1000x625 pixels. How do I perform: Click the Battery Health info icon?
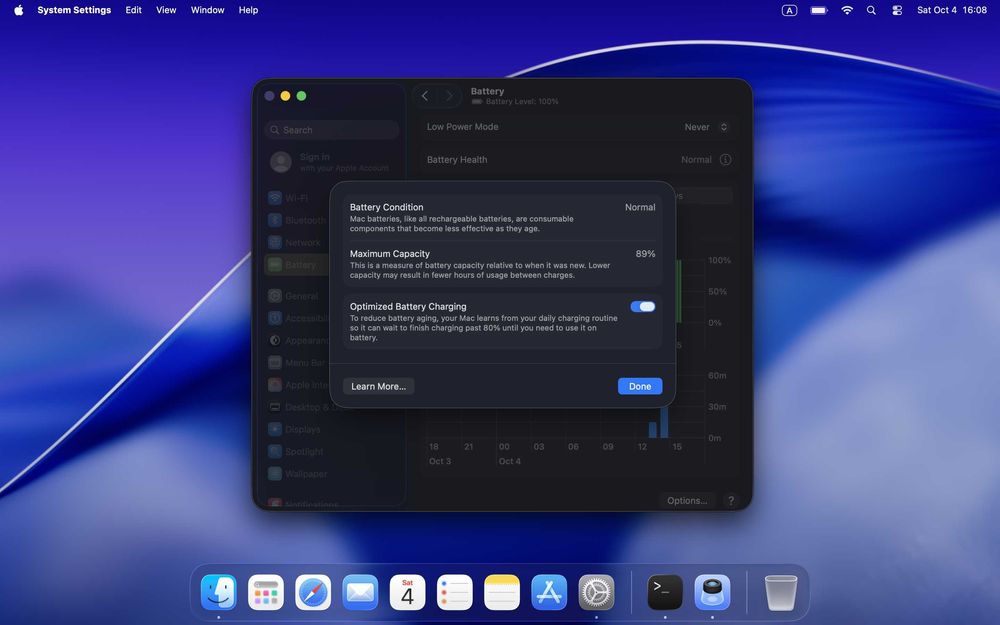click(725, 159)
